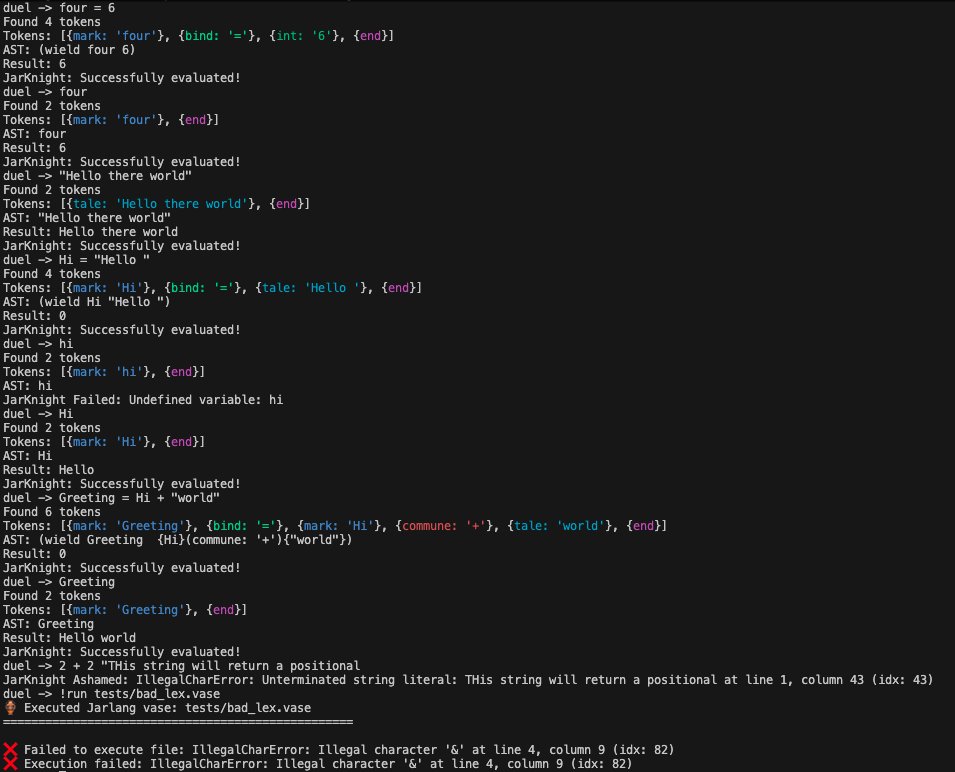This screenshot has width=955, height=772.
Task: Select the line "Tokens: [{mark: 'Greeting'}, {end}]"
Action: 125,610
